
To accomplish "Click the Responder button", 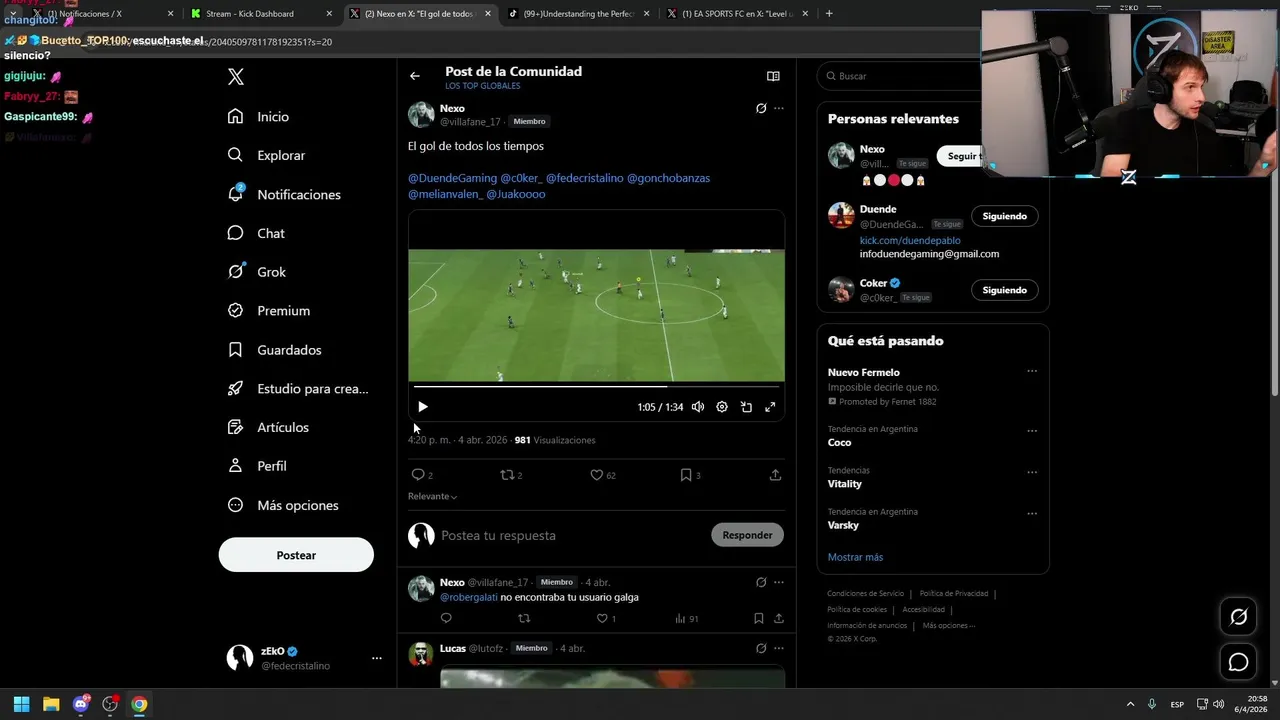I will (x=747, y=535).
